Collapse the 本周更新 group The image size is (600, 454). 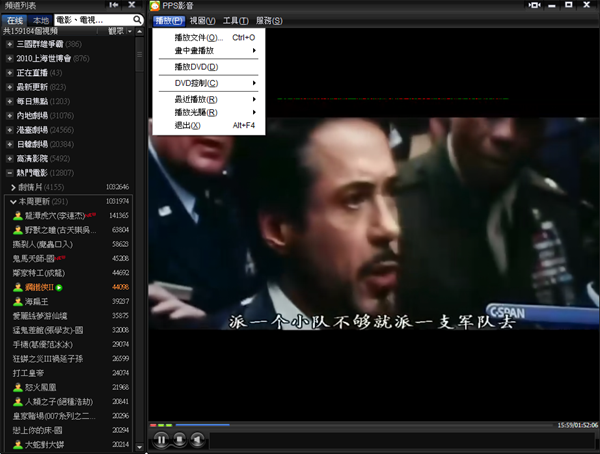click(13, 201)
